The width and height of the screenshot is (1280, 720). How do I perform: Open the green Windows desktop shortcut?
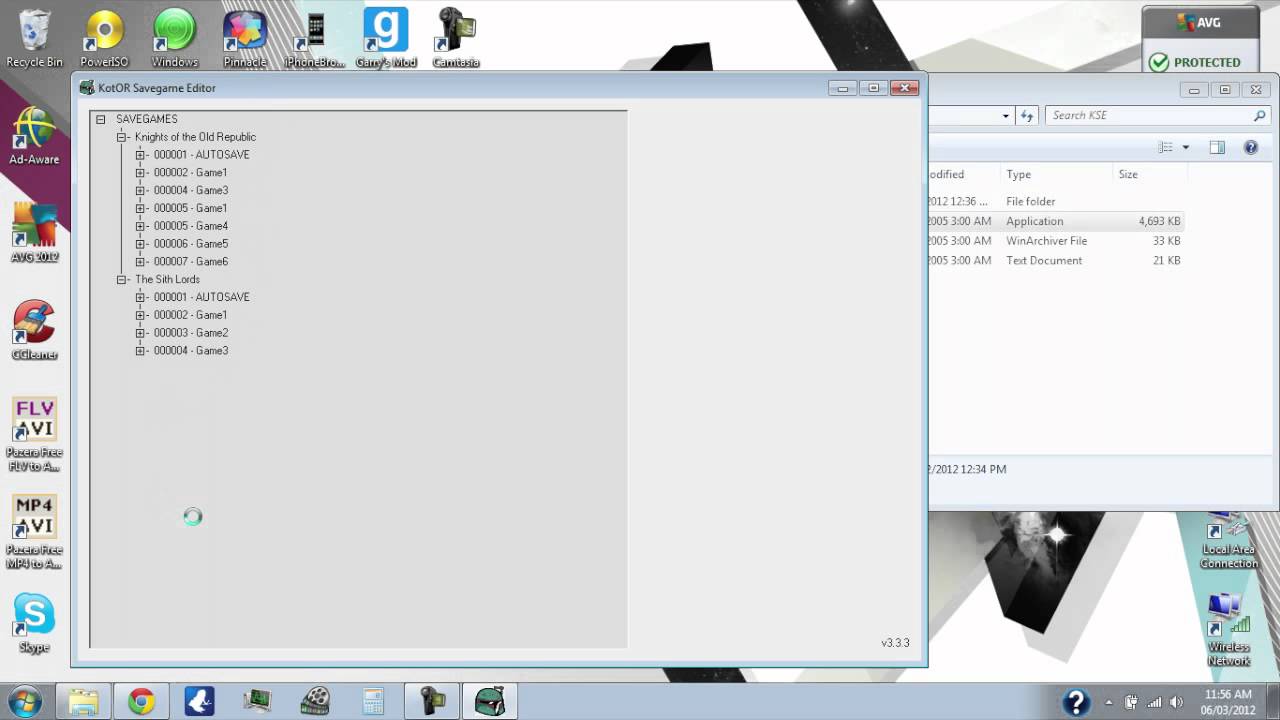(174, 40)
